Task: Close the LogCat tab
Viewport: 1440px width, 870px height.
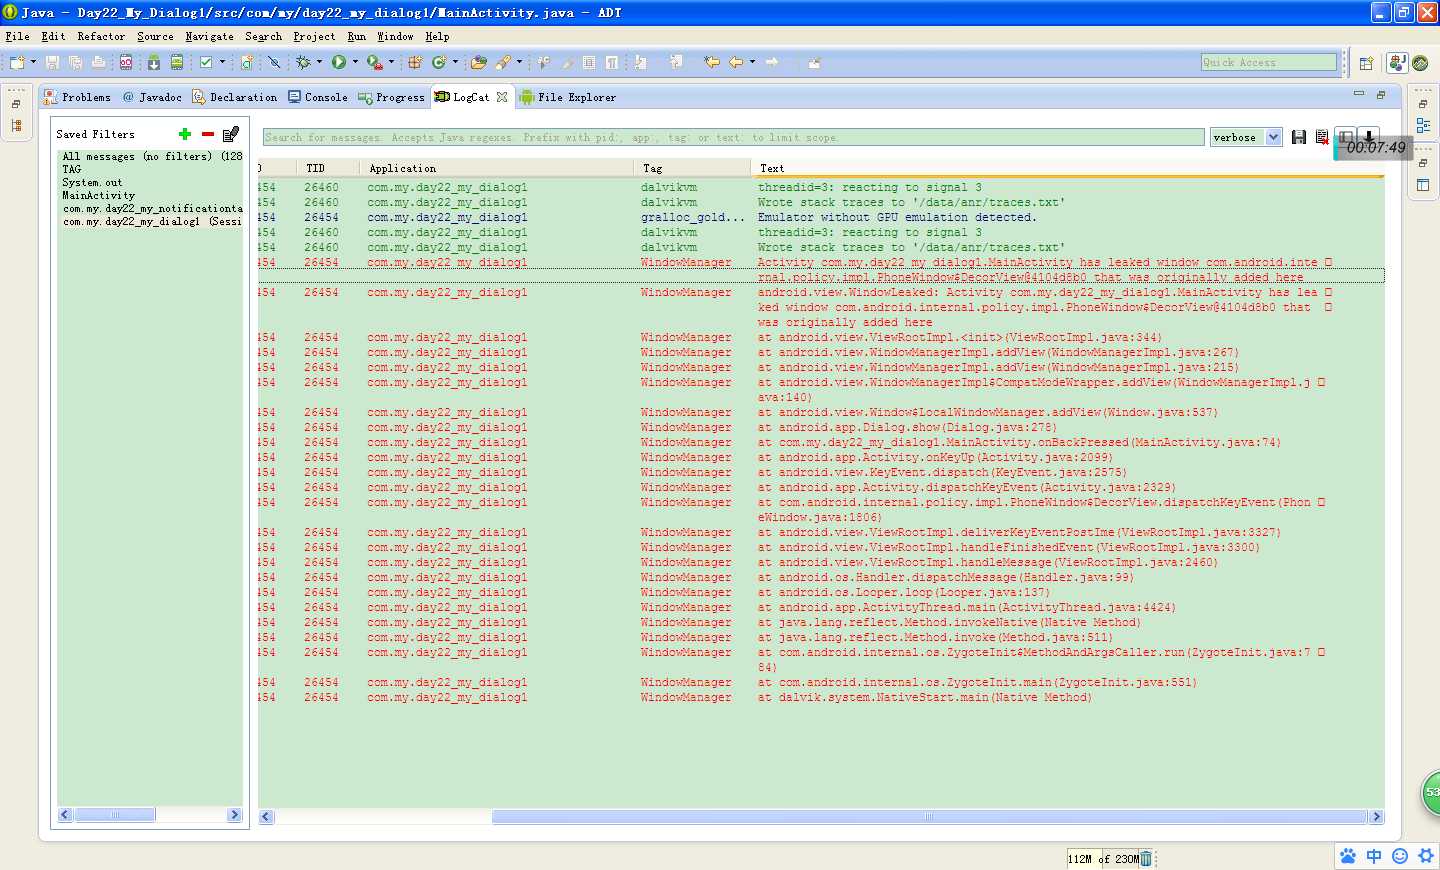Action: pos(502,97)
